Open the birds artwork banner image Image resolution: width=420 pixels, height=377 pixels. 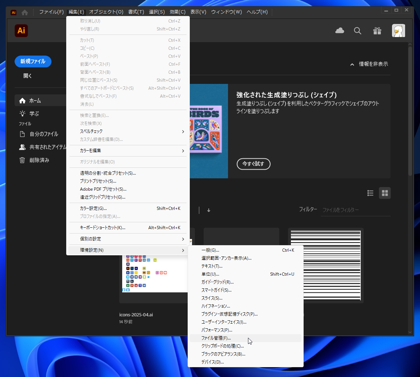209,131
